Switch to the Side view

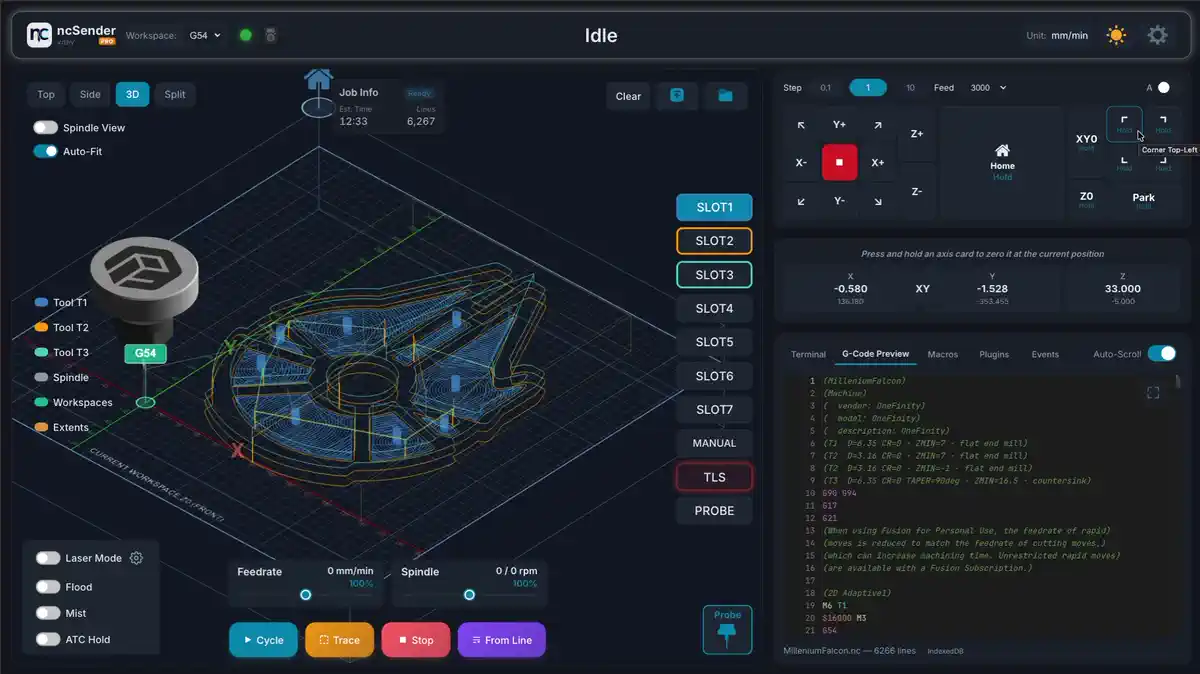coord(90,95)
